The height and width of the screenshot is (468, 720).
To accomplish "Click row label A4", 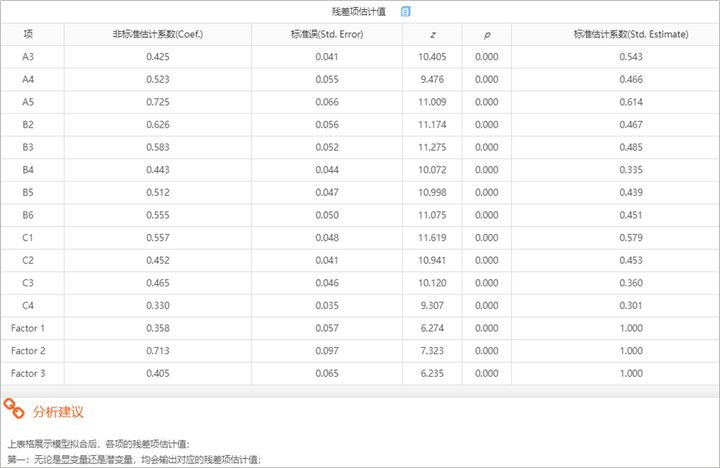I will click(28, 79).
